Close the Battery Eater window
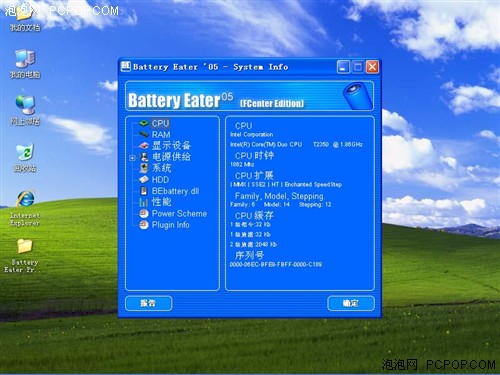The image size is (500, 375). [x=372, y=67]
